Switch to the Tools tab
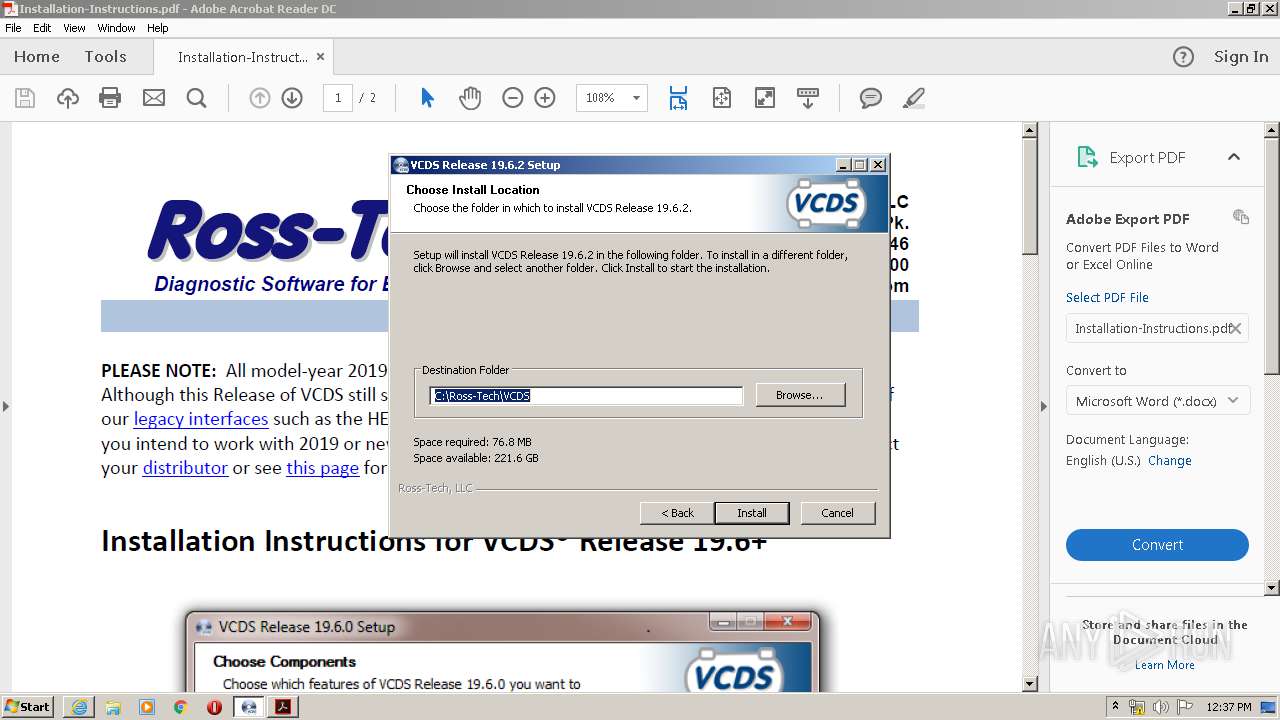Image resolution: width=1280 pixels, height=720 pixels. [105, 57]
